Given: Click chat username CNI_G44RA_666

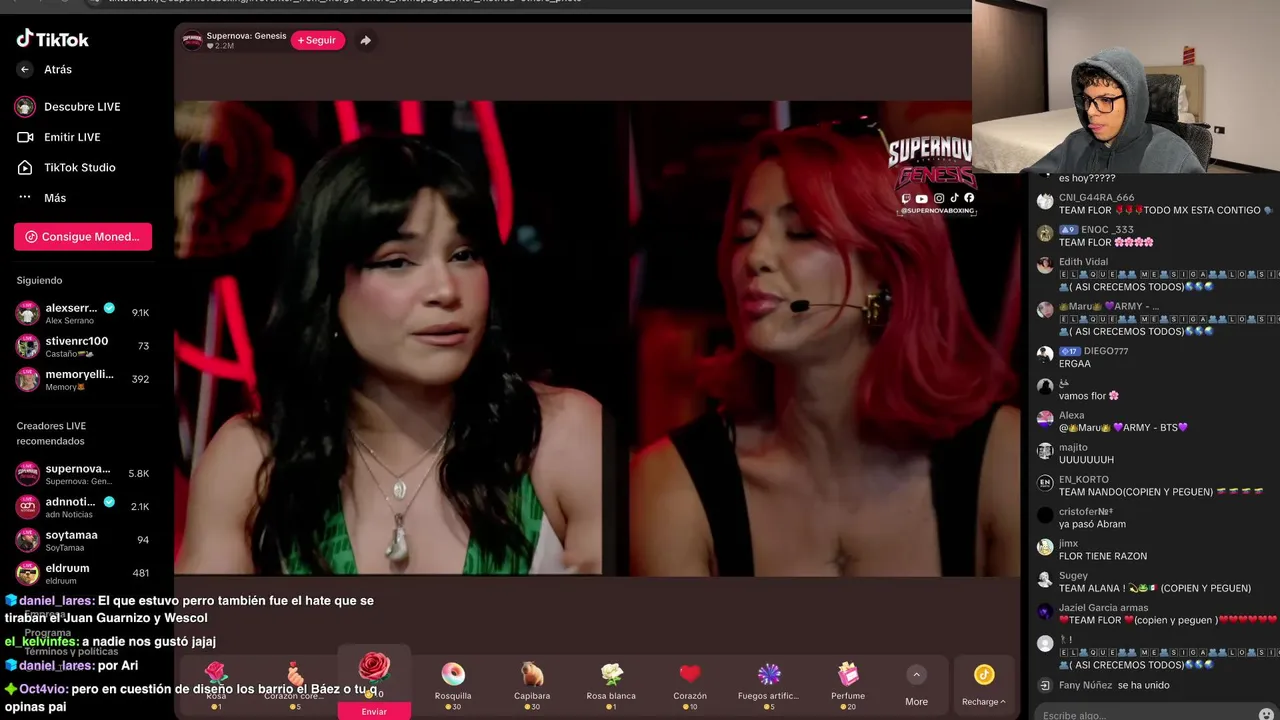Looking at the screenshot, I should click(x=1096, y=198).
